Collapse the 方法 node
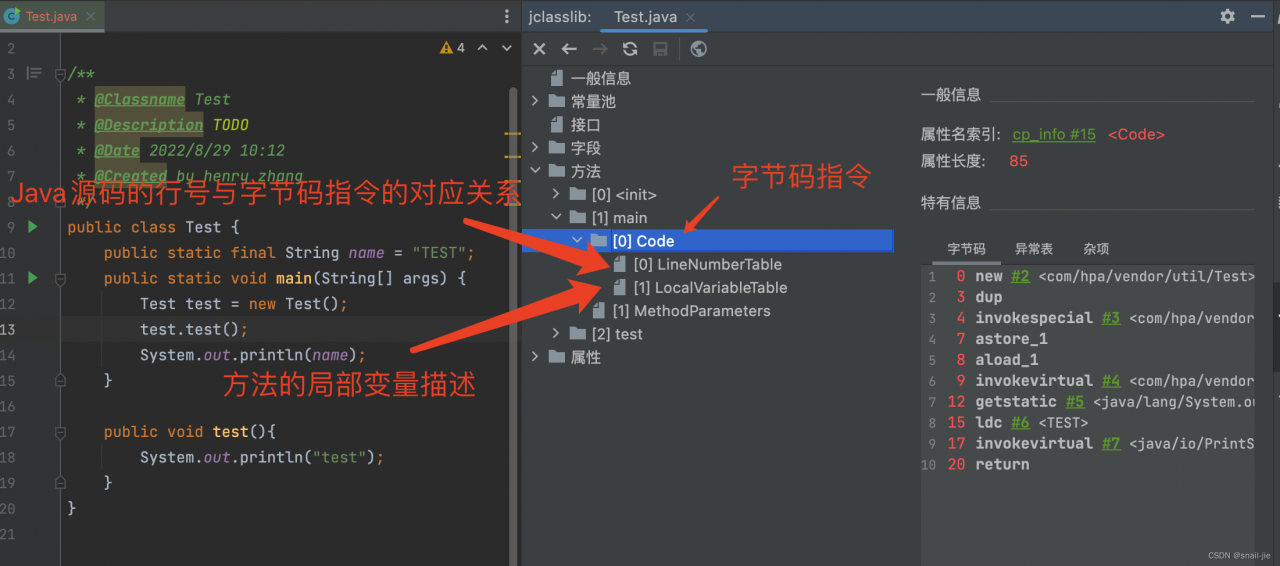The height and width of the screenshot is (566, 1280). pyautogui.click(x=535, y=171)
